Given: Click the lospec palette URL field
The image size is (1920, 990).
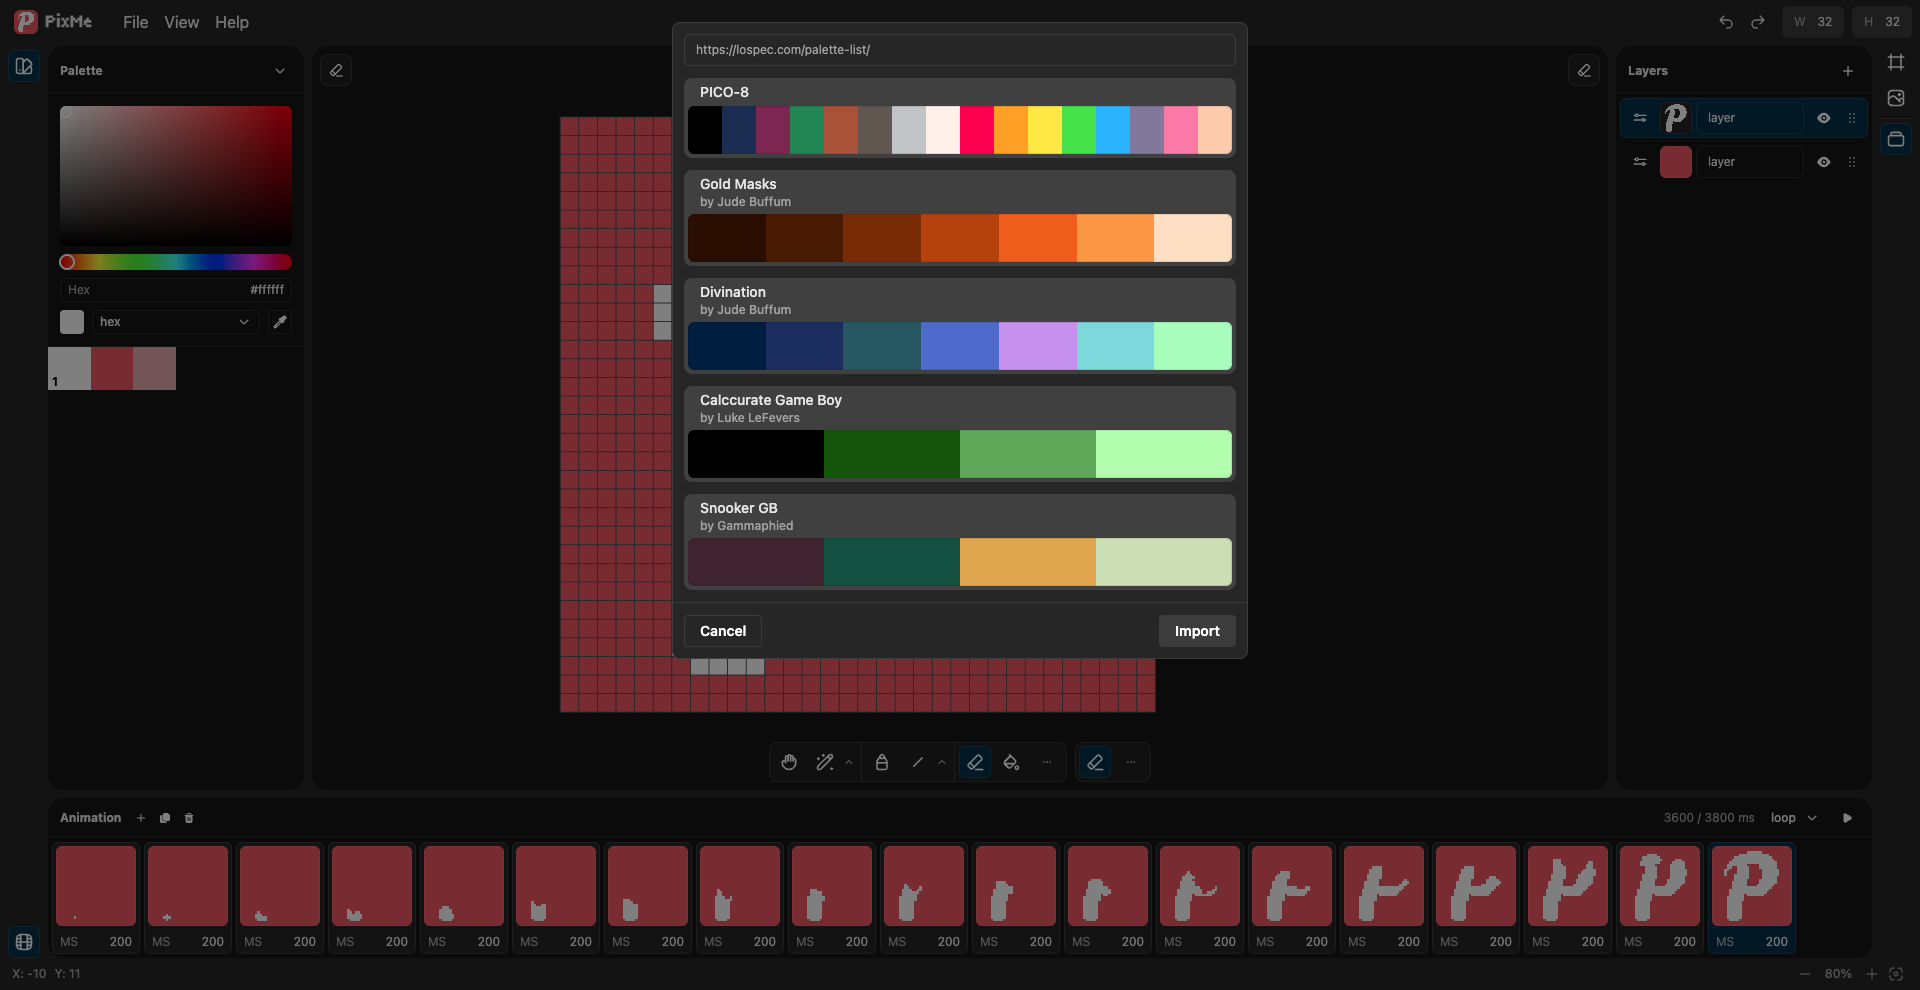Looking at the screenshot, I should point(960,50).
